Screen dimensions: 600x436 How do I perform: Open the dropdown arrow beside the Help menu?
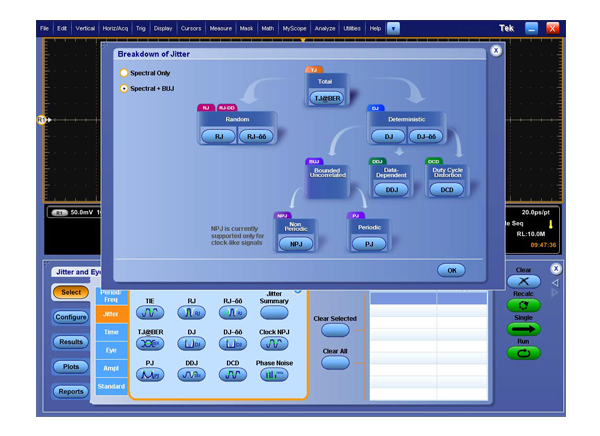point(393,28)
